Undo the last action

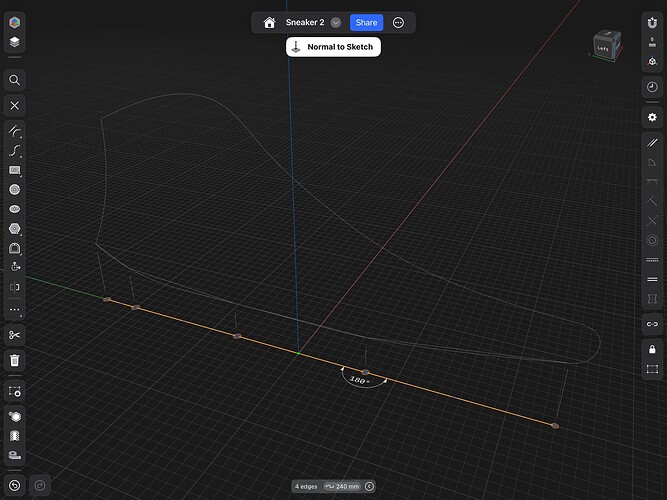pyautogui.click(x=14, y=486)
